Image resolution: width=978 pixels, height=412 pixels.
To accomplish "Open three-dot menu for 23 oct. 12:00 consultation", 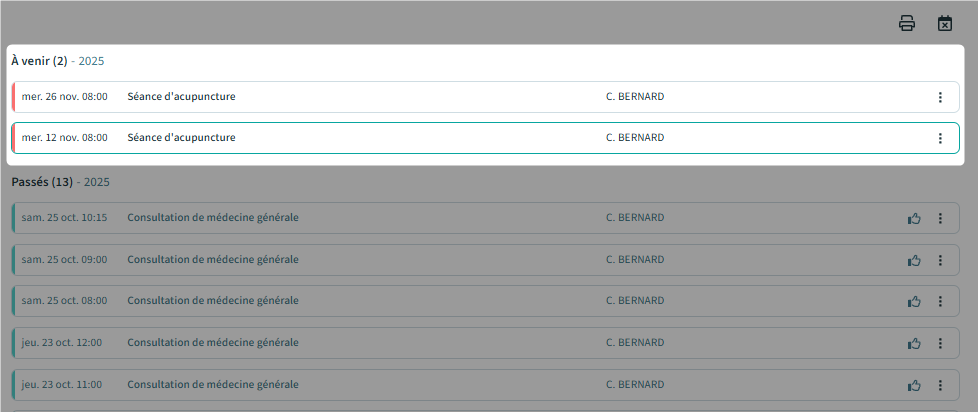I will pyautogui.click(x=940, y=343).
